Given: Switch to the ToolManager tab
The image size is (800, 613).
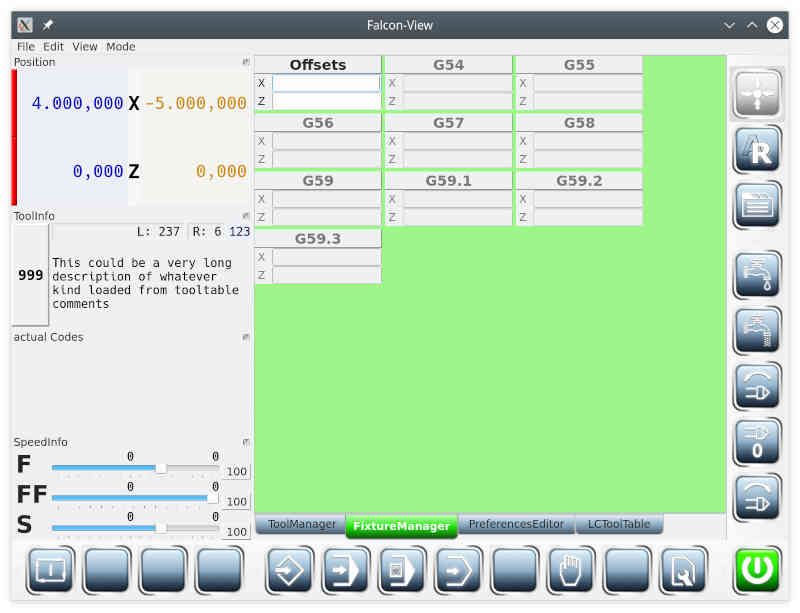Looking at the screenshot, I should [x=302, y=524].
